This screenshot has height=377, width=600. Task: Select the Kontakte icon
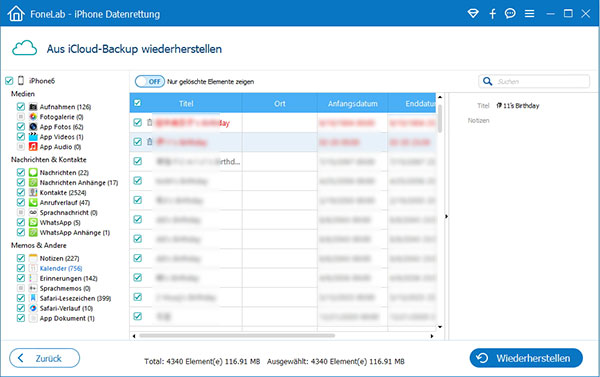(x=33, y=193)
